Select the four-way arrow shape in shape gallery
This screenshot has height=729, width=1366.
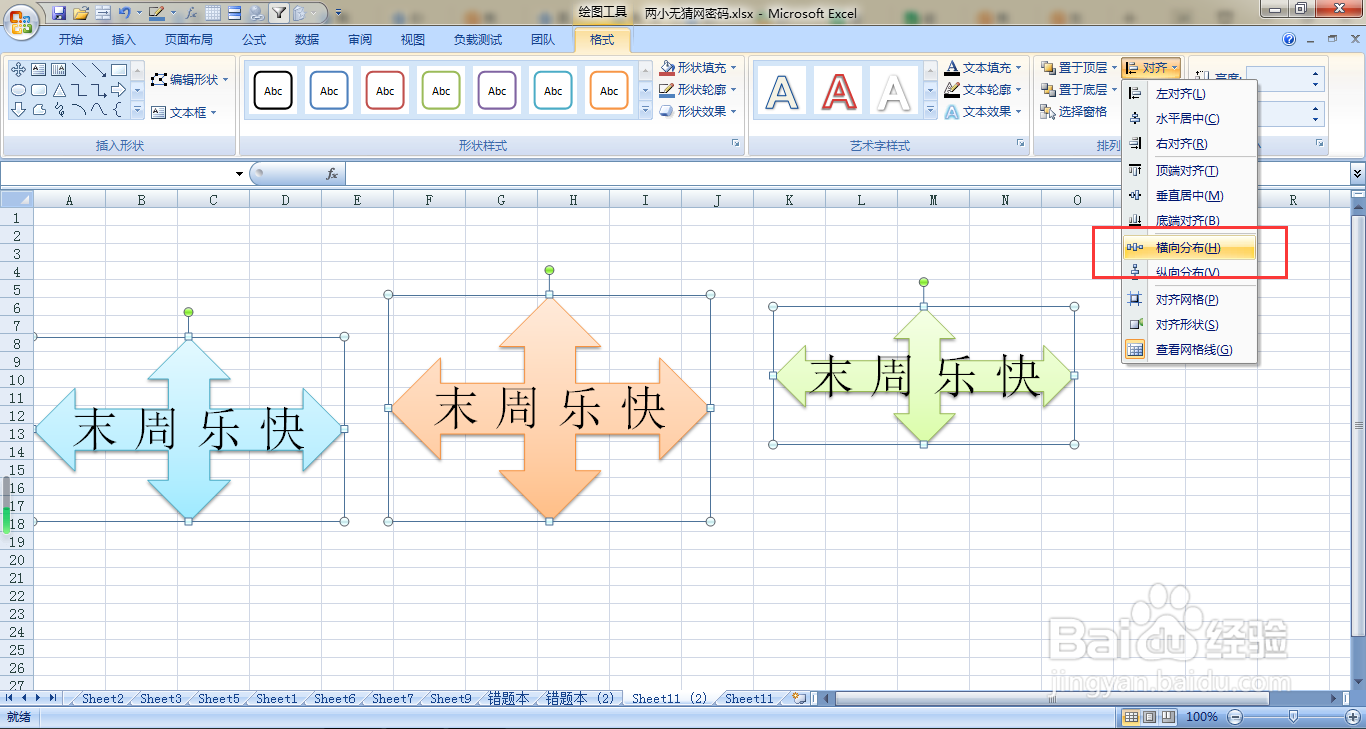click(x=18, y=69)
